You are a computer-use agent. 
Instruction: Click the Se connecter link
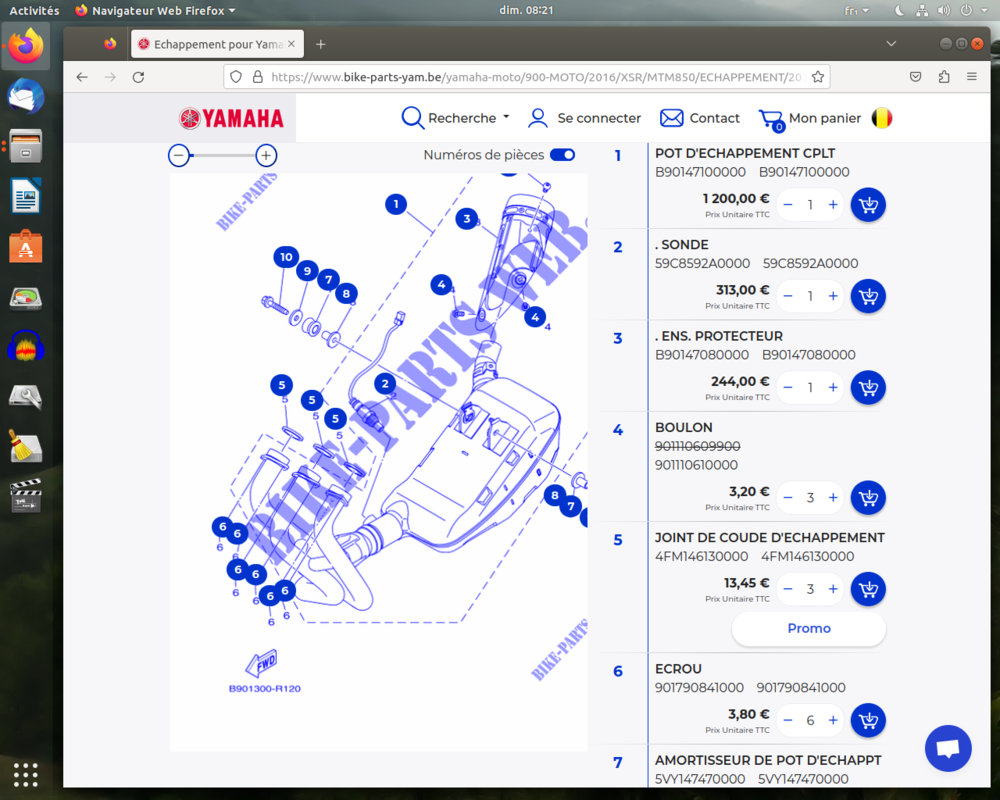(584, 118)
